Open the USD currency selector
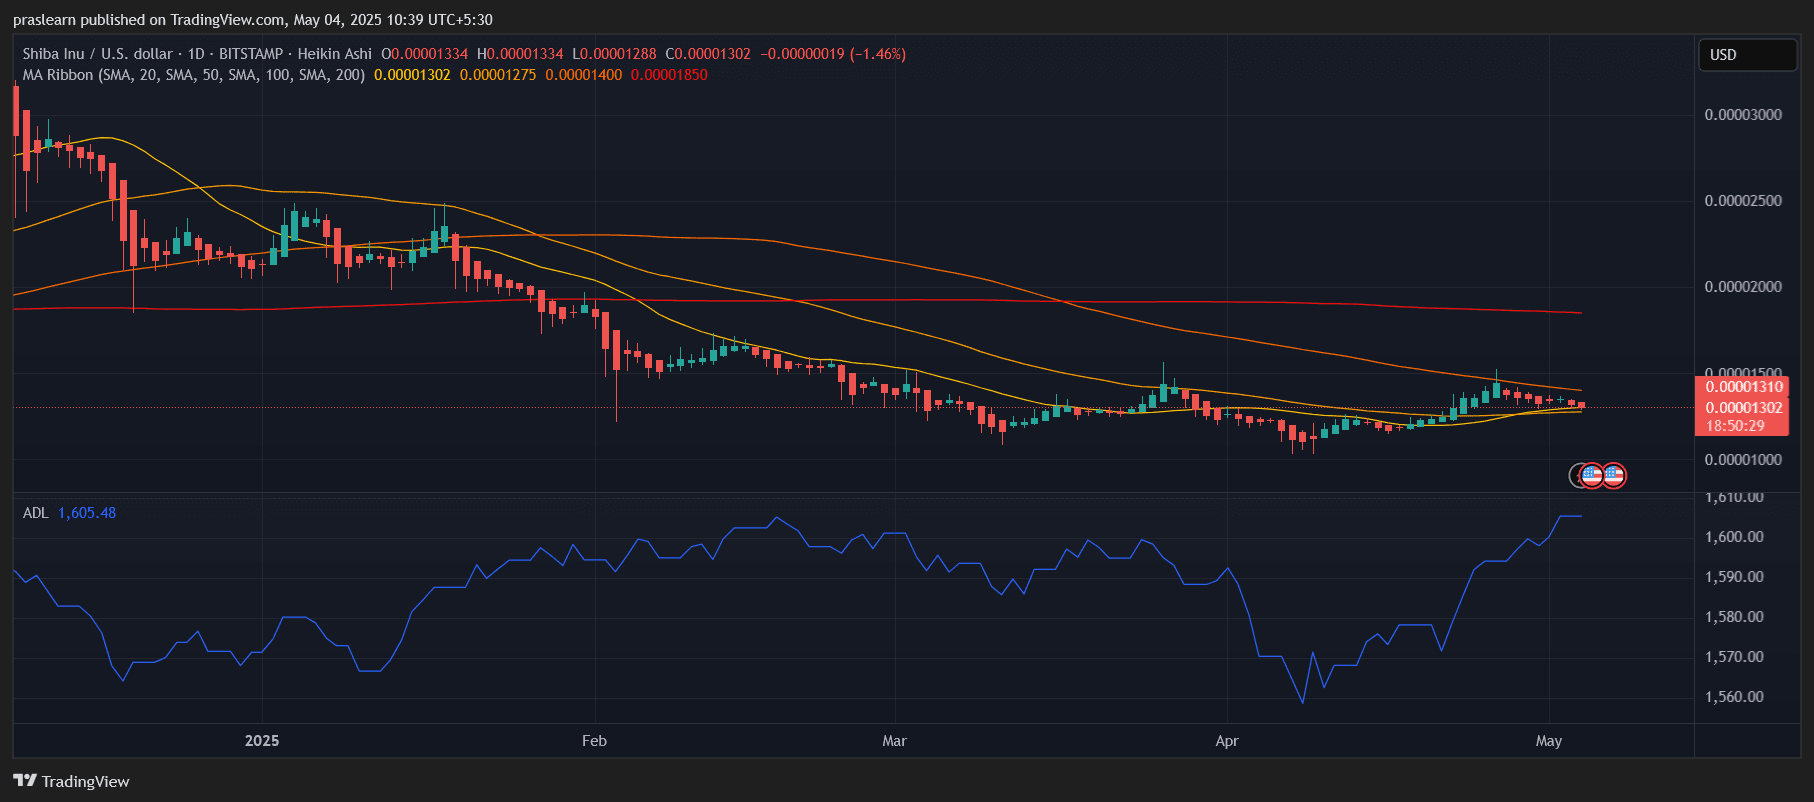 [x=1747, y=55]
